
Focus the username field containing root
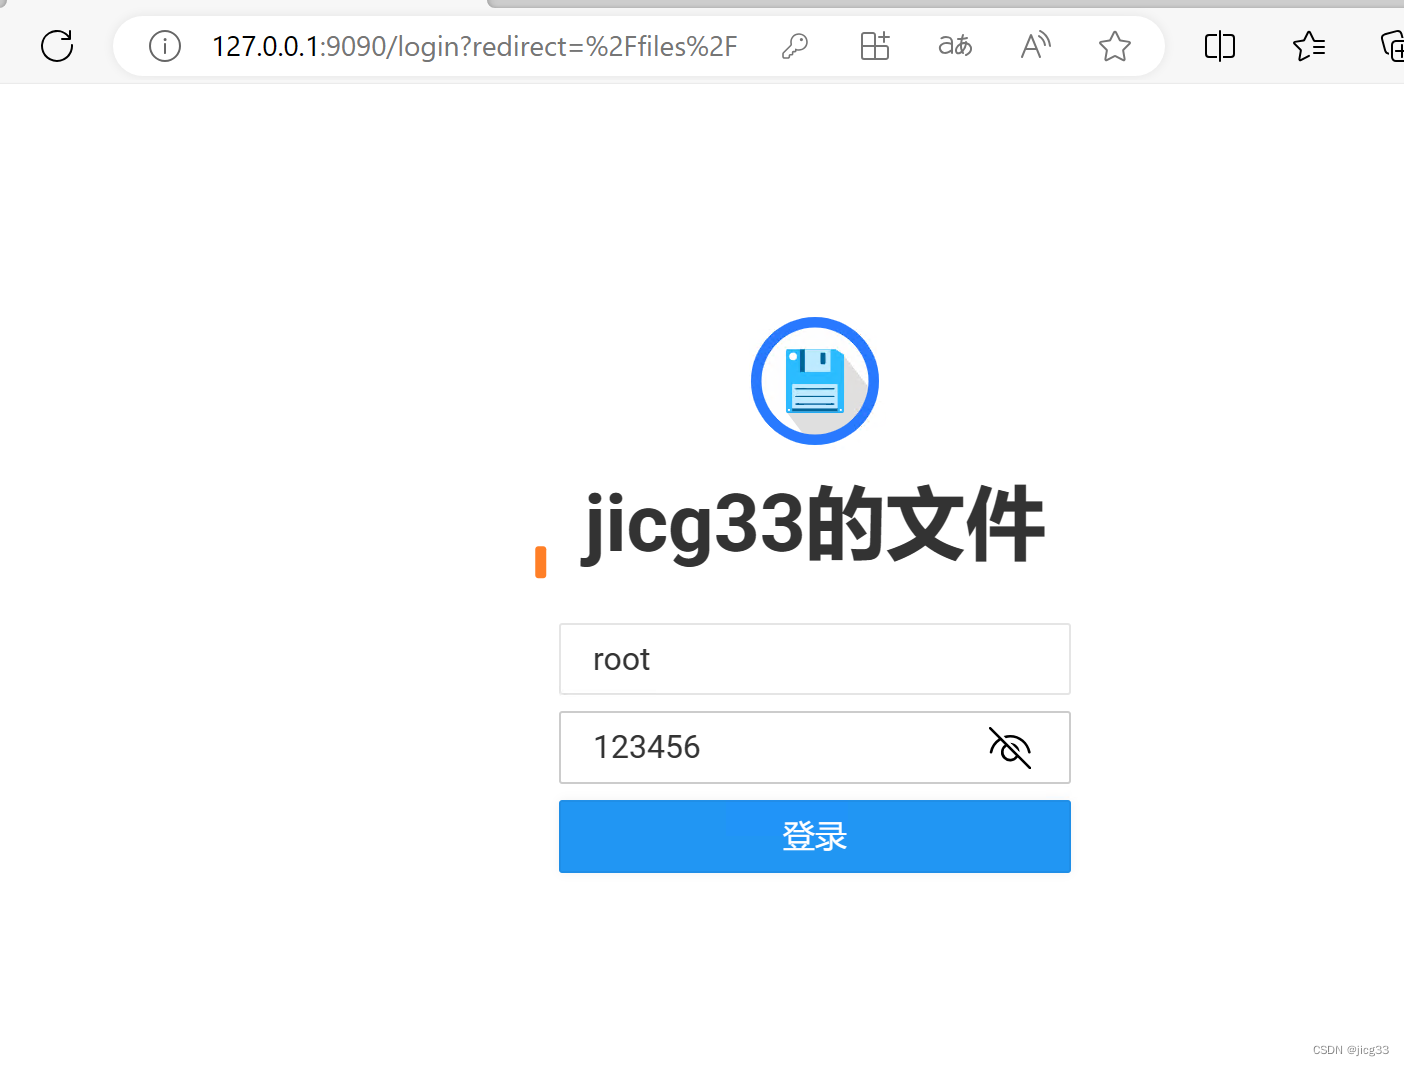(814, 659)
